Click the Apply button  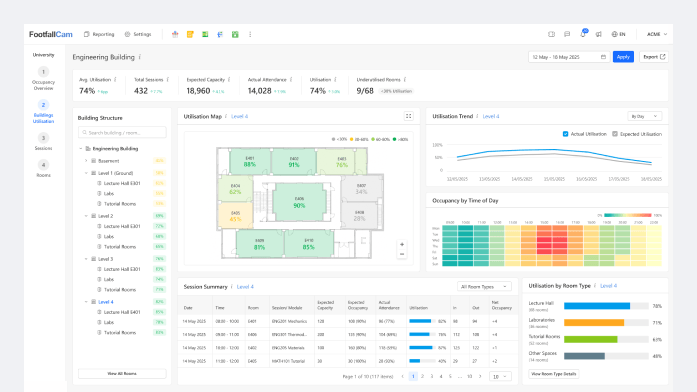(623, 57)
